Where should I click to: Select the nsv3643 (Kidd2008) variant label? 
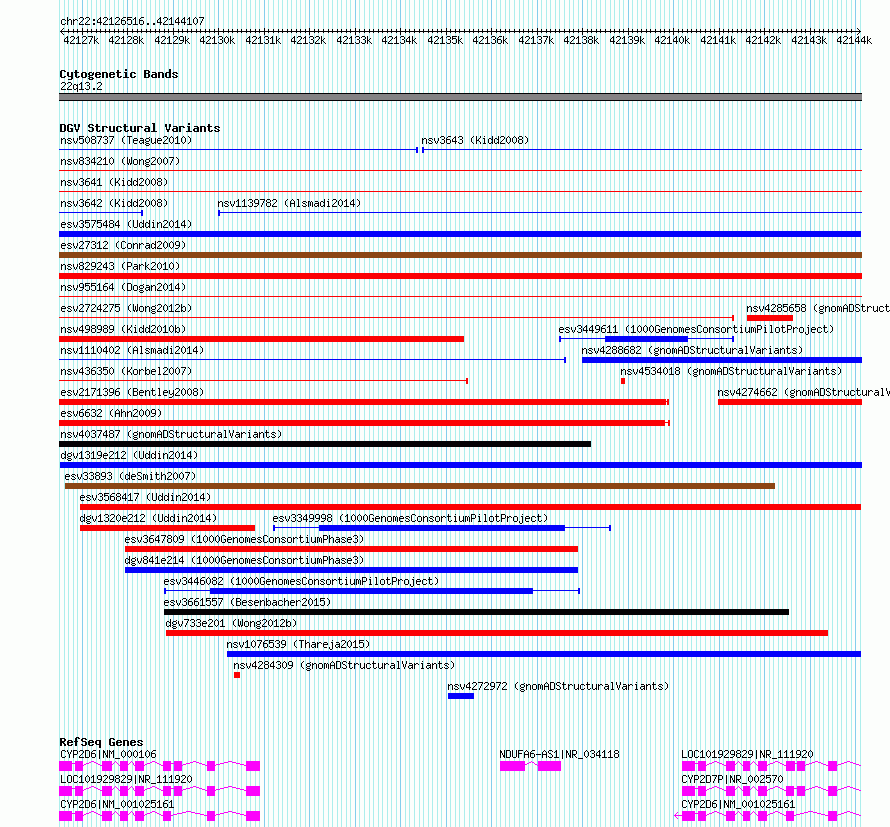point(475,140)
